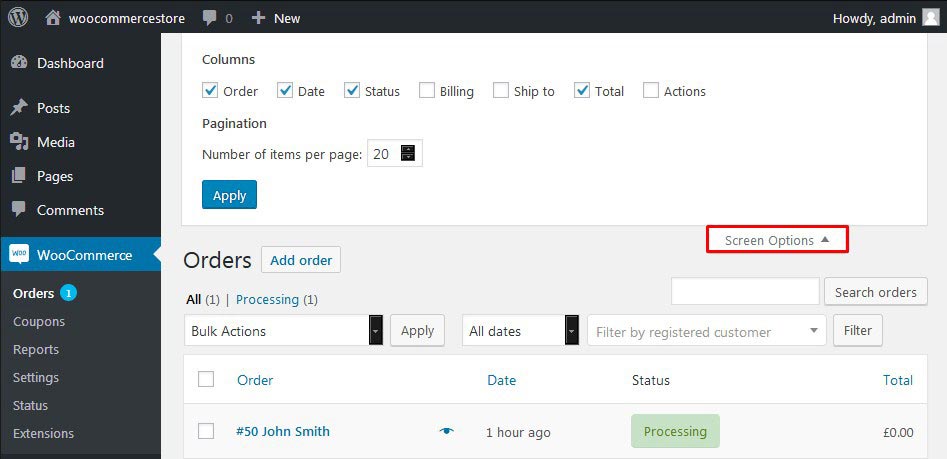Click the Comments sidebar bubble icon
This screenshot has height=459, width=947.
point(19,210)
